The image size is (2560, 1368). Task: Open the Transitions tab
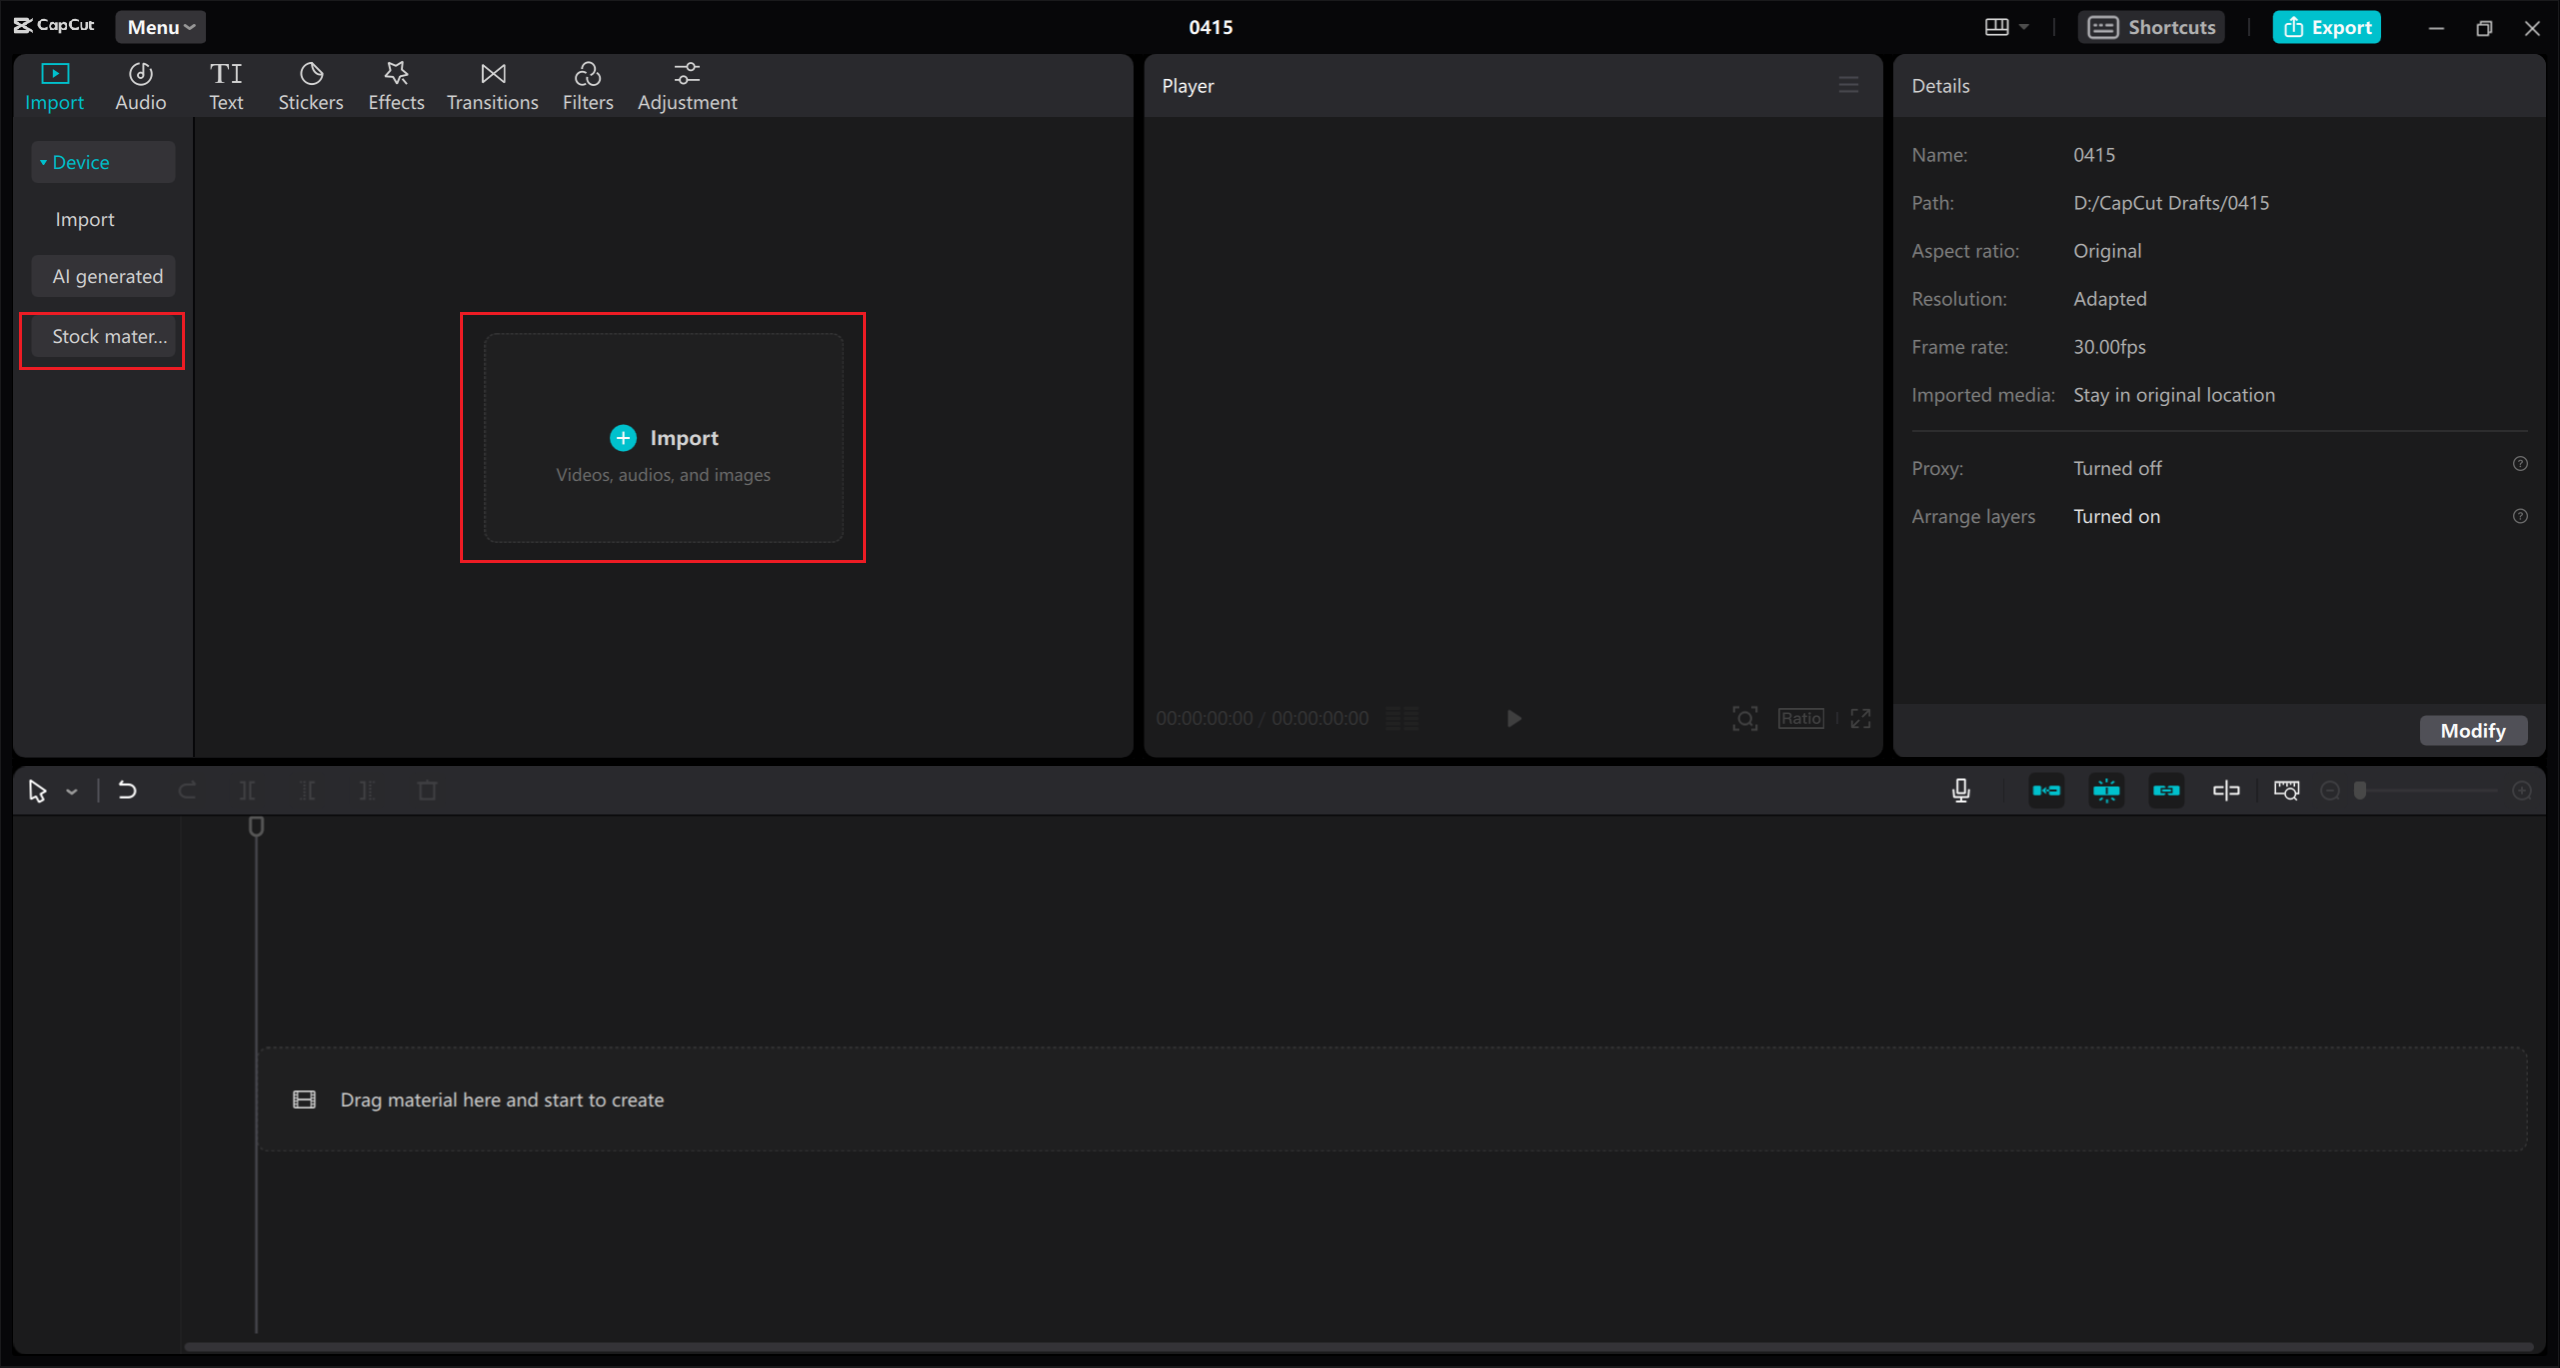(492, 86)
